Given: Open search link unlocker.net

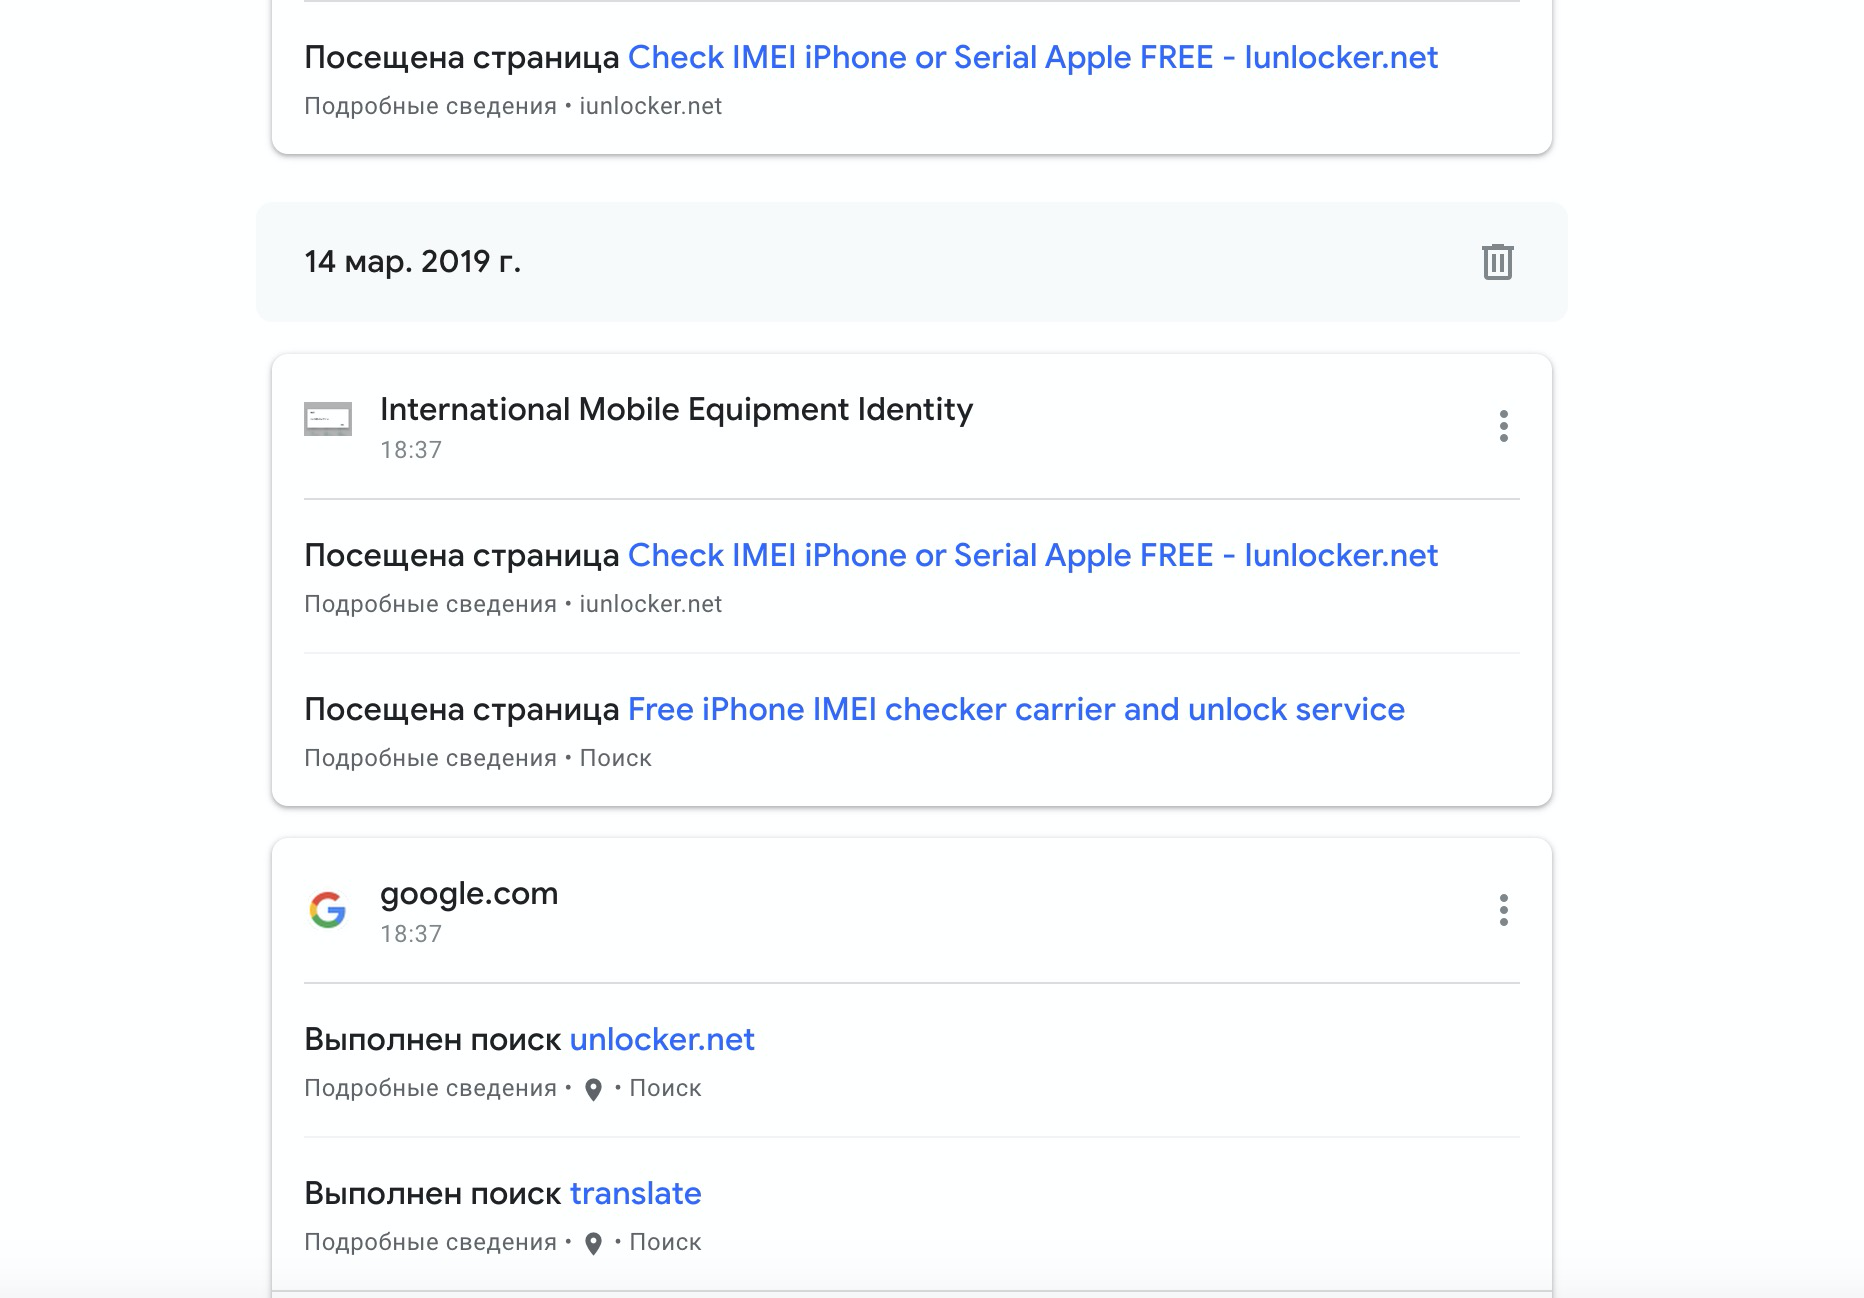Looking at the screenshot, I should [x=662, y=1040].
